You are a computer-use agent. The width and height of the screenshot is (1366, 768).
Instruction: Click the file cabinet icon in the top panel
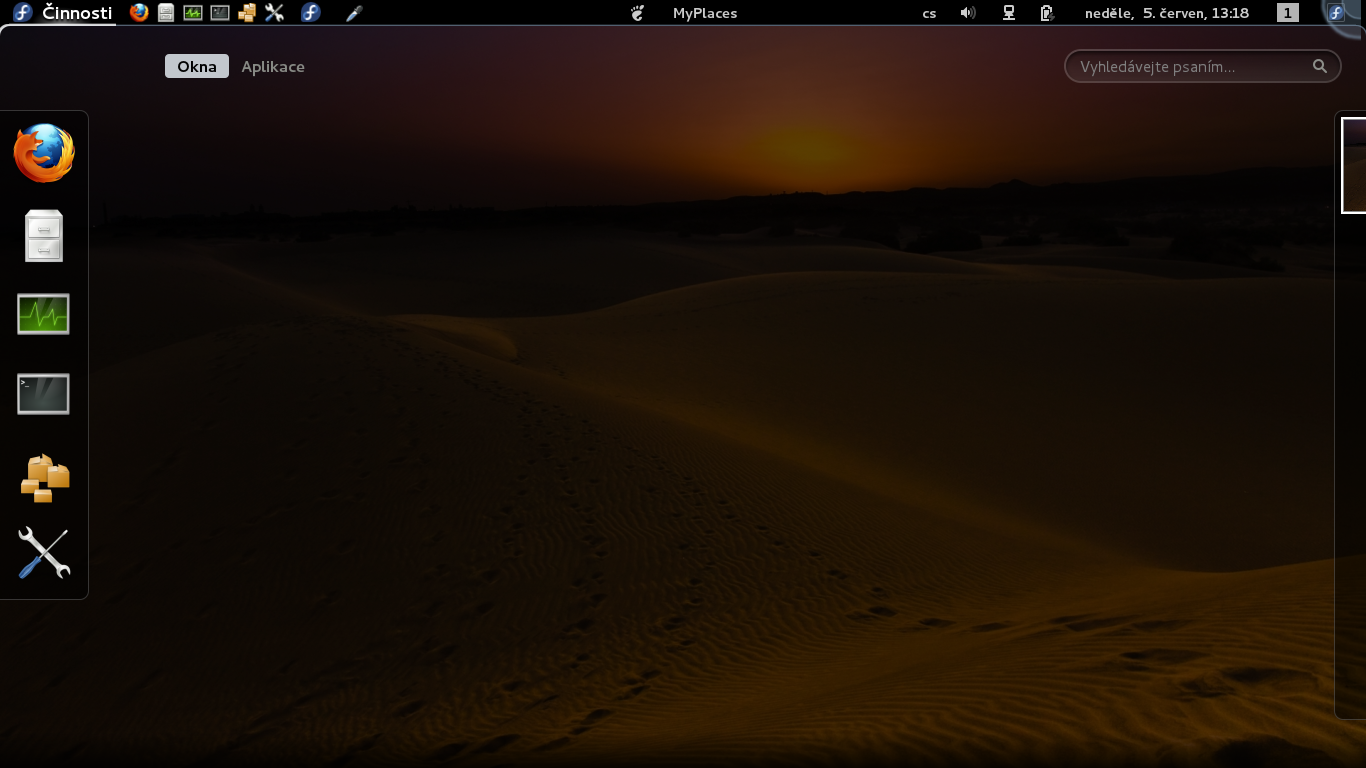point(166,13)
